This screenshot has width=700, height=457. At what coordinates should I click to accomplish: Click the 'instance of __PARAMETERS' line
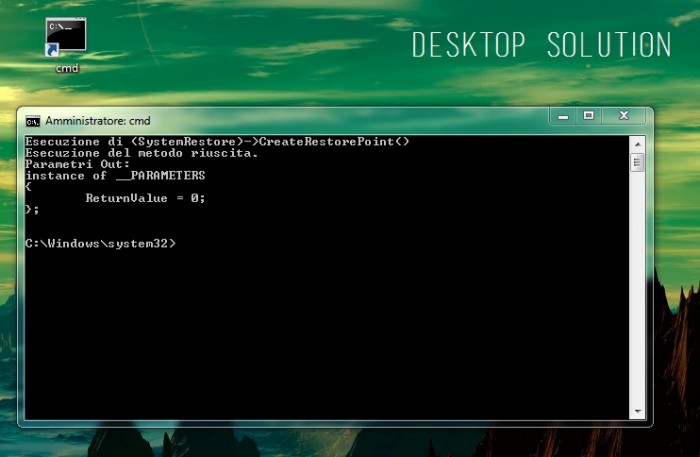pyautogui.click(x=115, y=175)
